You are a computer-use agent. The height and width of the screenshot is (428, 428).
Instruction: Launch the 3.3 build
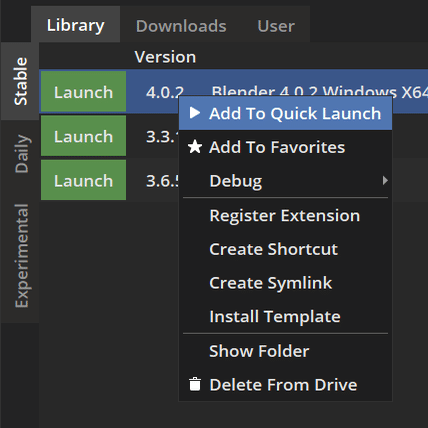[x=83, y=136]
